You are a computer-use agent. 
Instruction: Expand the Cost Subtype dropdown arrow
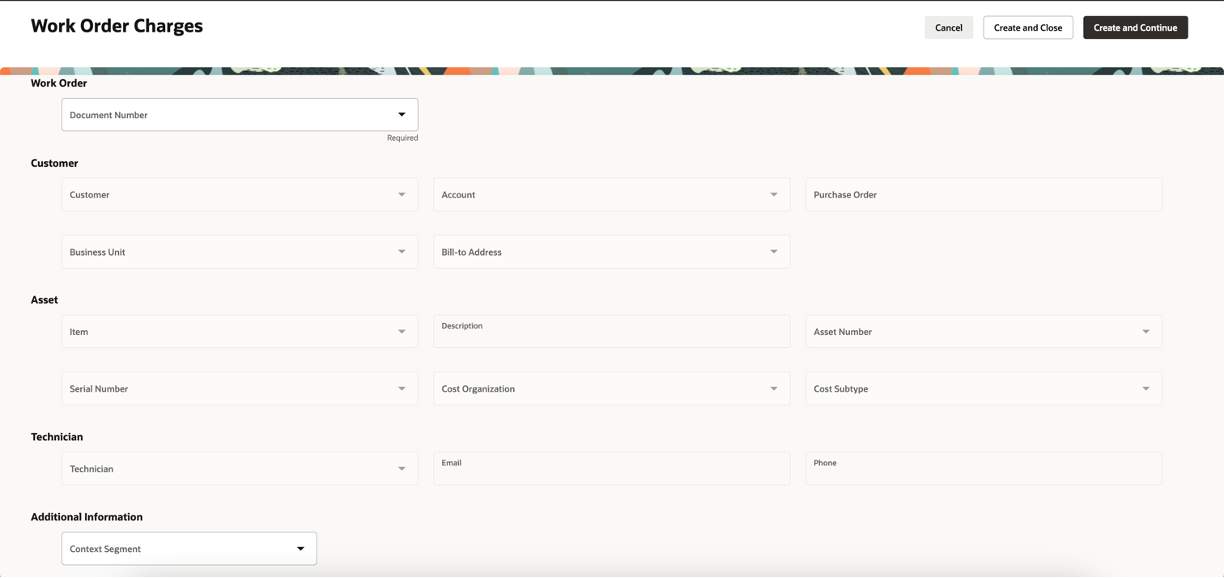point(1146,389)
